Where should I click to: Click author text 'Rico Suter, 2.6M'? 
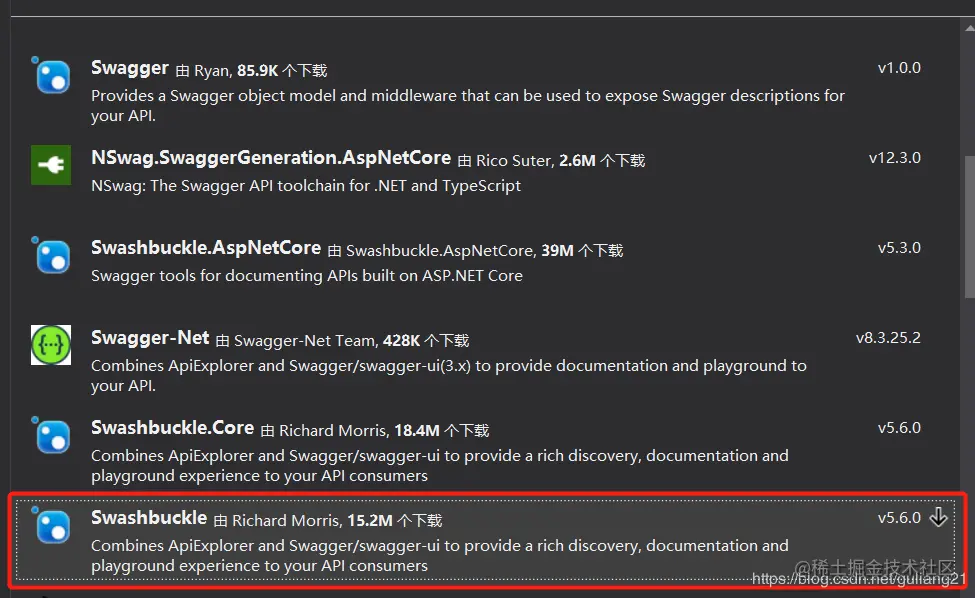point(536,160)
